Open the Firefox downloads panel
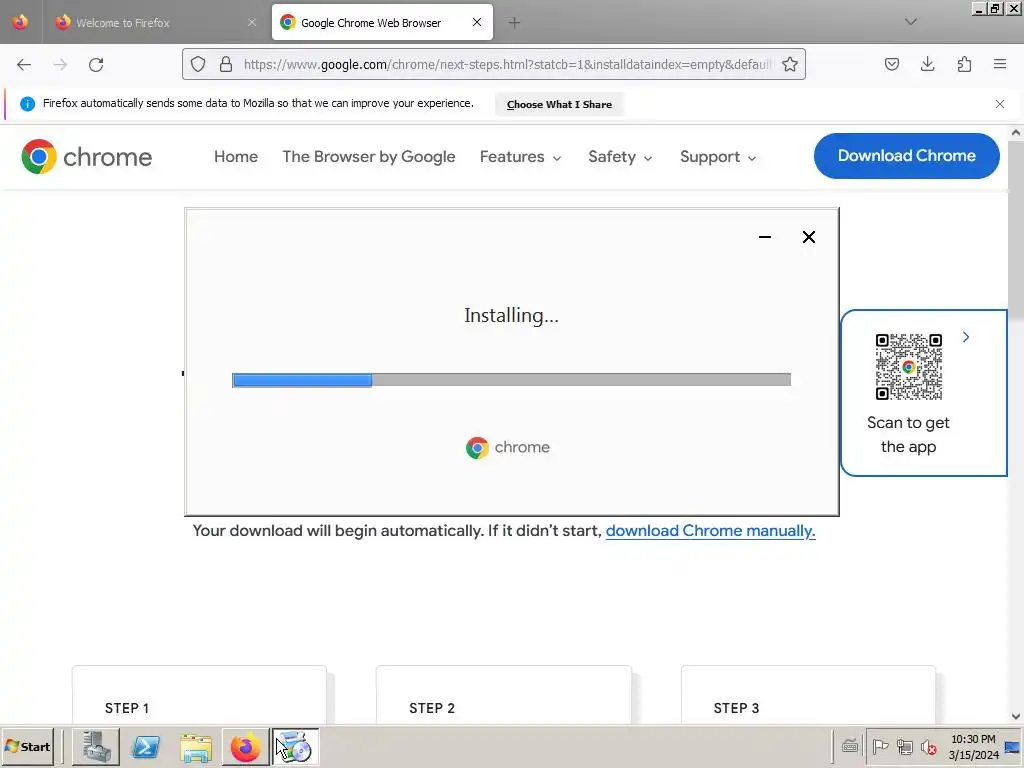1024x768 pixels. coord(927,64)
